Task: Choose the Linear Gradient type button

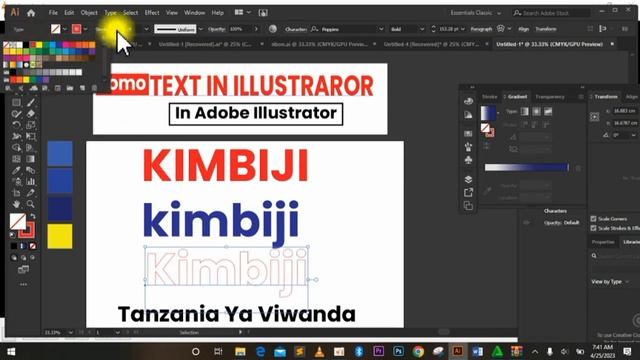Action: pos(524,111)
